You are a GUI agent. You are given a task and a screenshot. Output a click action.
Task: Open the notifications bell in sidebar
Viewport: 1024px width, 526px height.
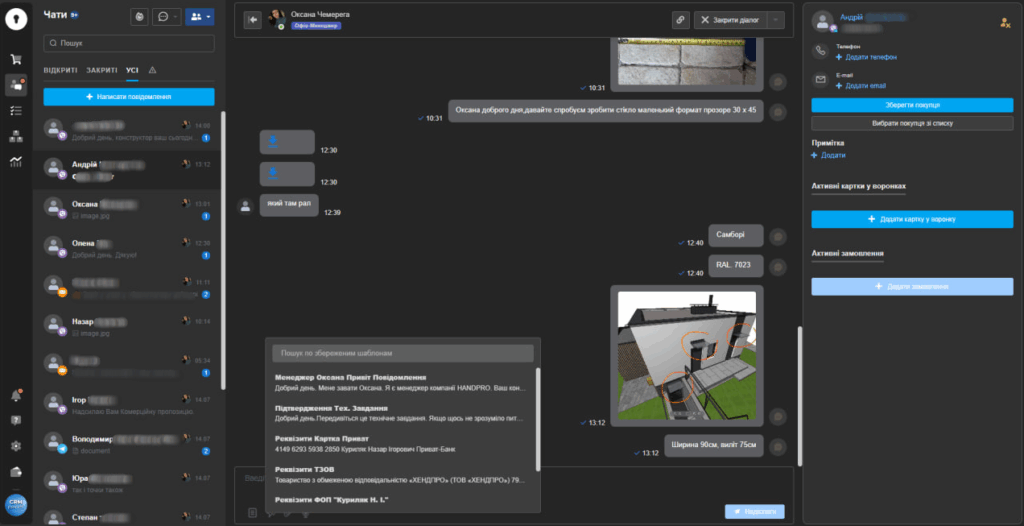pyautogui.click(x=16, y=396)
